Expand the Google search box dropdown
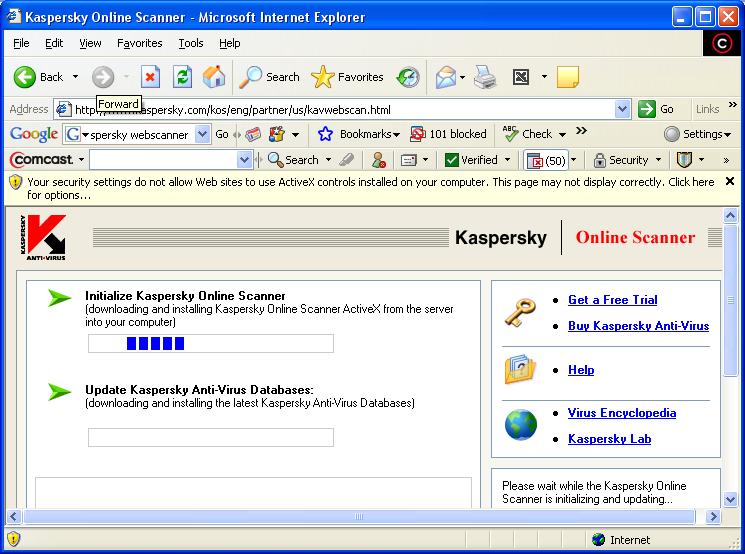The height and width of the screenshot is (554, 745). tap(202, 134)
